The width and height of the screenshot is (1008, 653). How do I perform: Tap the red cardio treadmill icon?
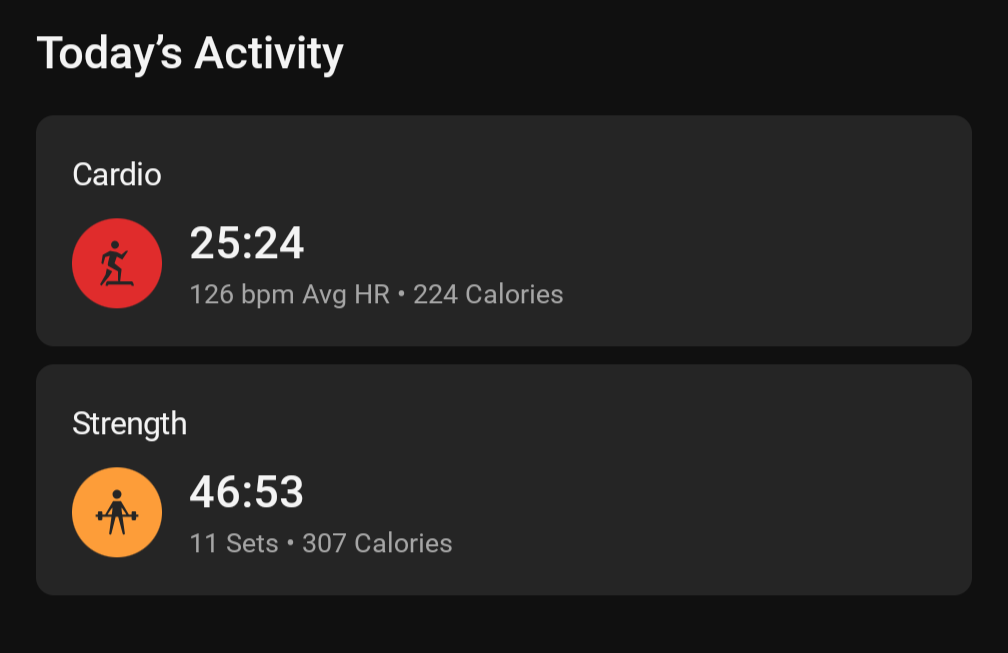pyautogui.click(x=117, y=263)
